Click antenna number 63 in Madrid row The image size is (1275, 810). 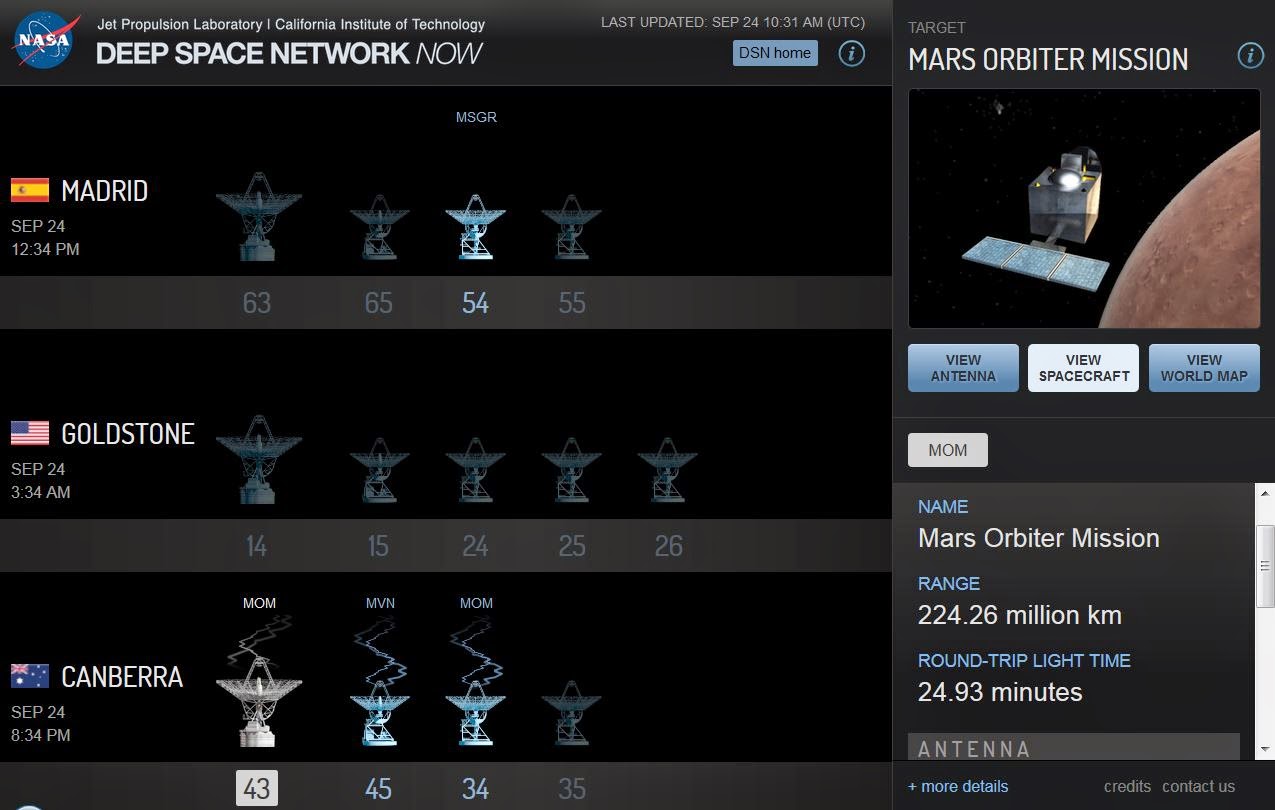[257, 303]
